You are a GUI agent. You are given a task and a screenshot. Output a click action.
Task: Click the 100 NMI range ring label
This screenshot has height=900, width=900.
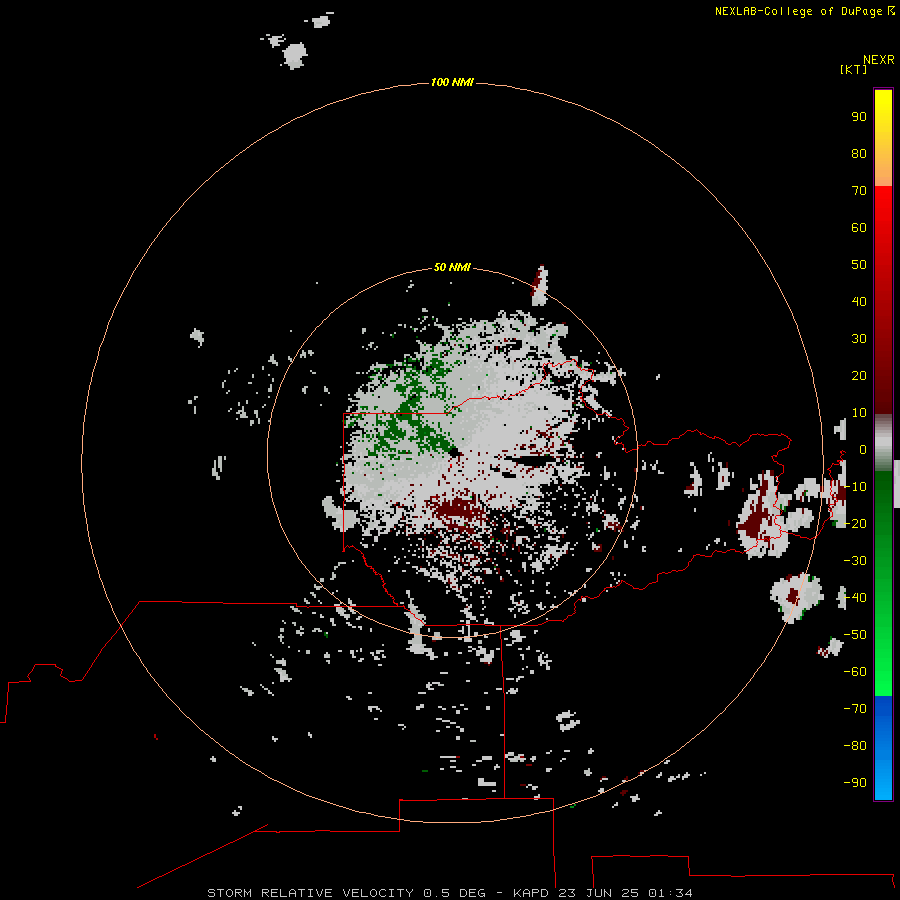452,82
